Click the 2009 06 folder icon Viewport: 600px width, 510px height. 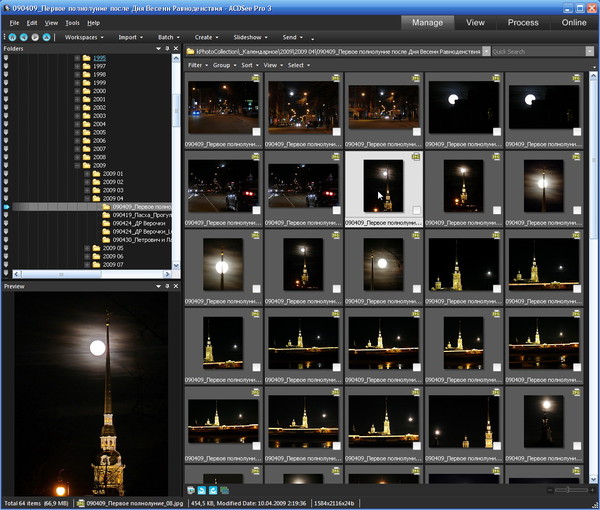[x=96, y=256]
